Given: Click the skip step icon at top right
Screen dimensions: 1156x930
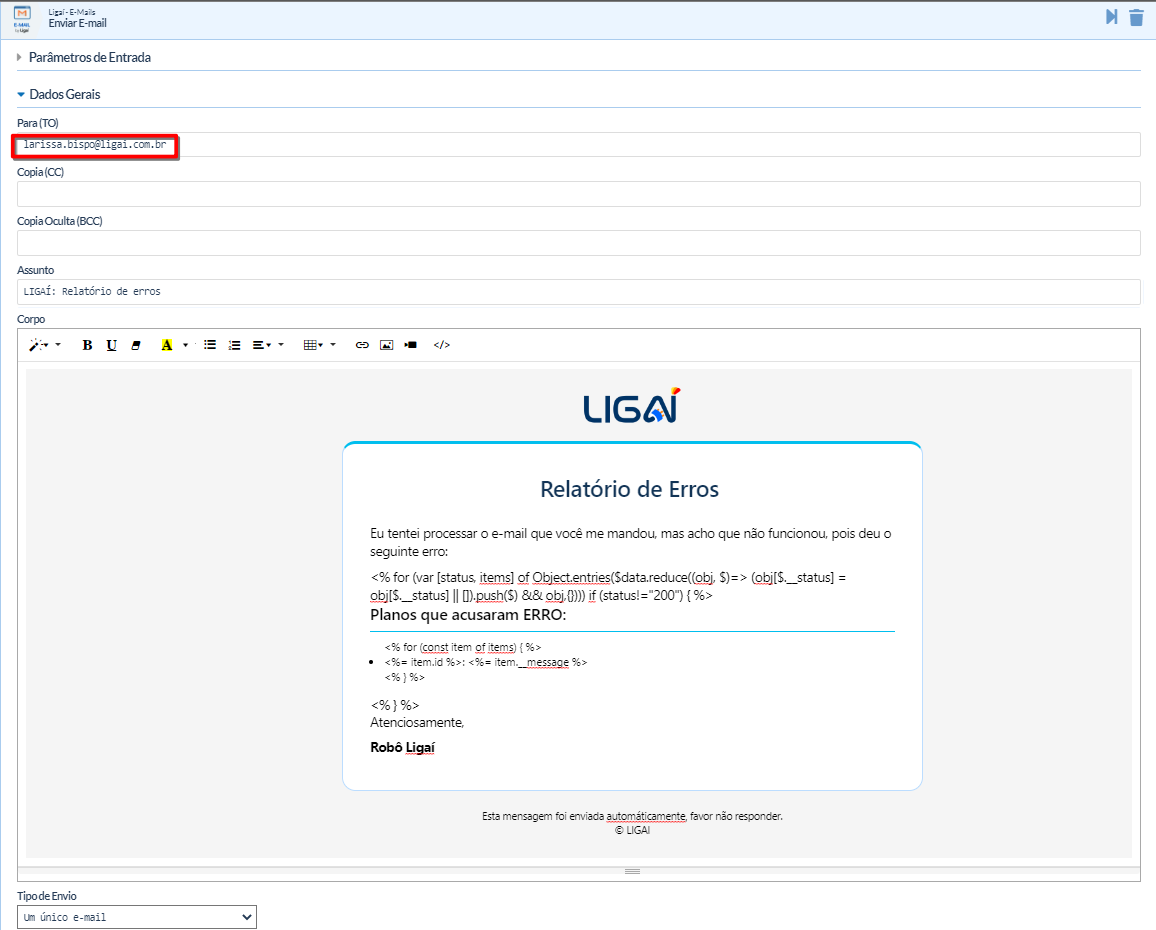Looking at the screenshot, I should pyautogui.click(x=1112, y=17).
